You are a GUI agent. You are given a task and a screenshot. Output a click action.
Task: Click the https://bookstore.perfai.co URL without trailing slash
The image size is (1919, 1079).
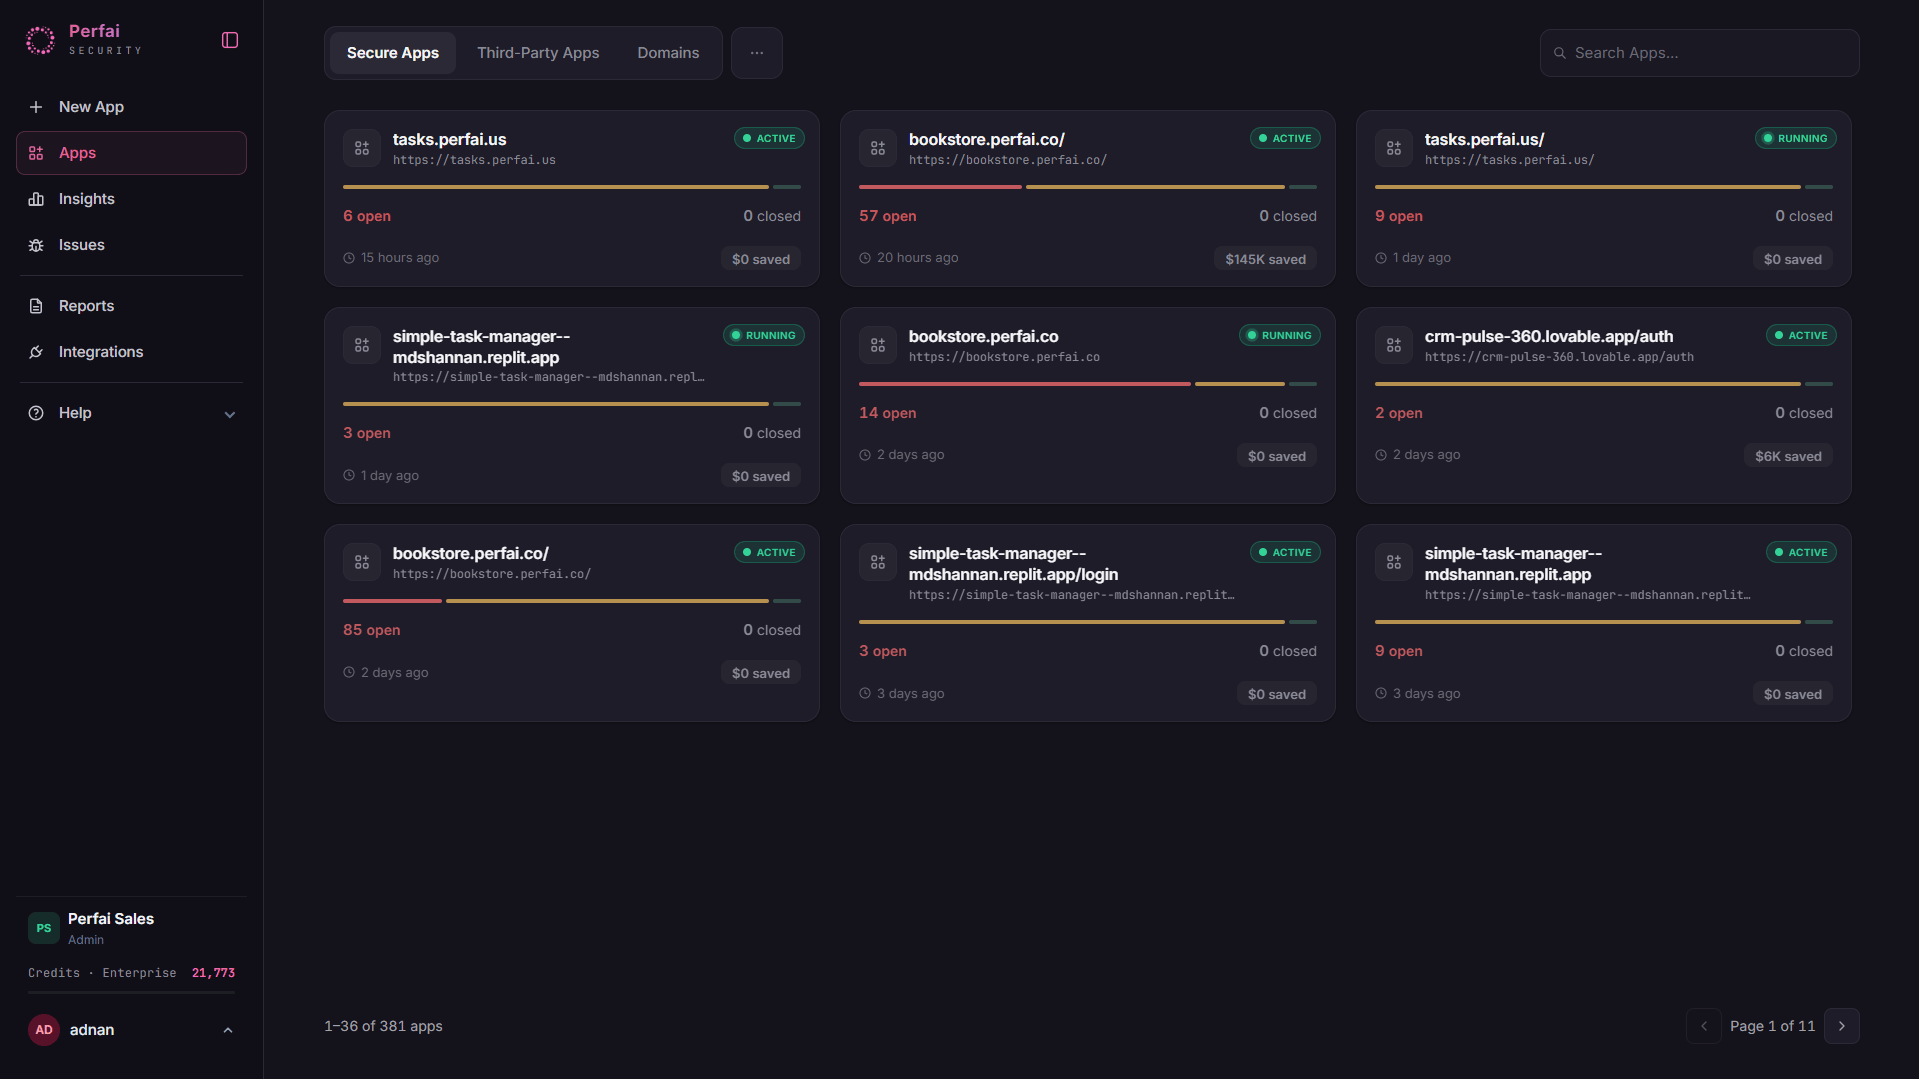tap(1004, 357)
